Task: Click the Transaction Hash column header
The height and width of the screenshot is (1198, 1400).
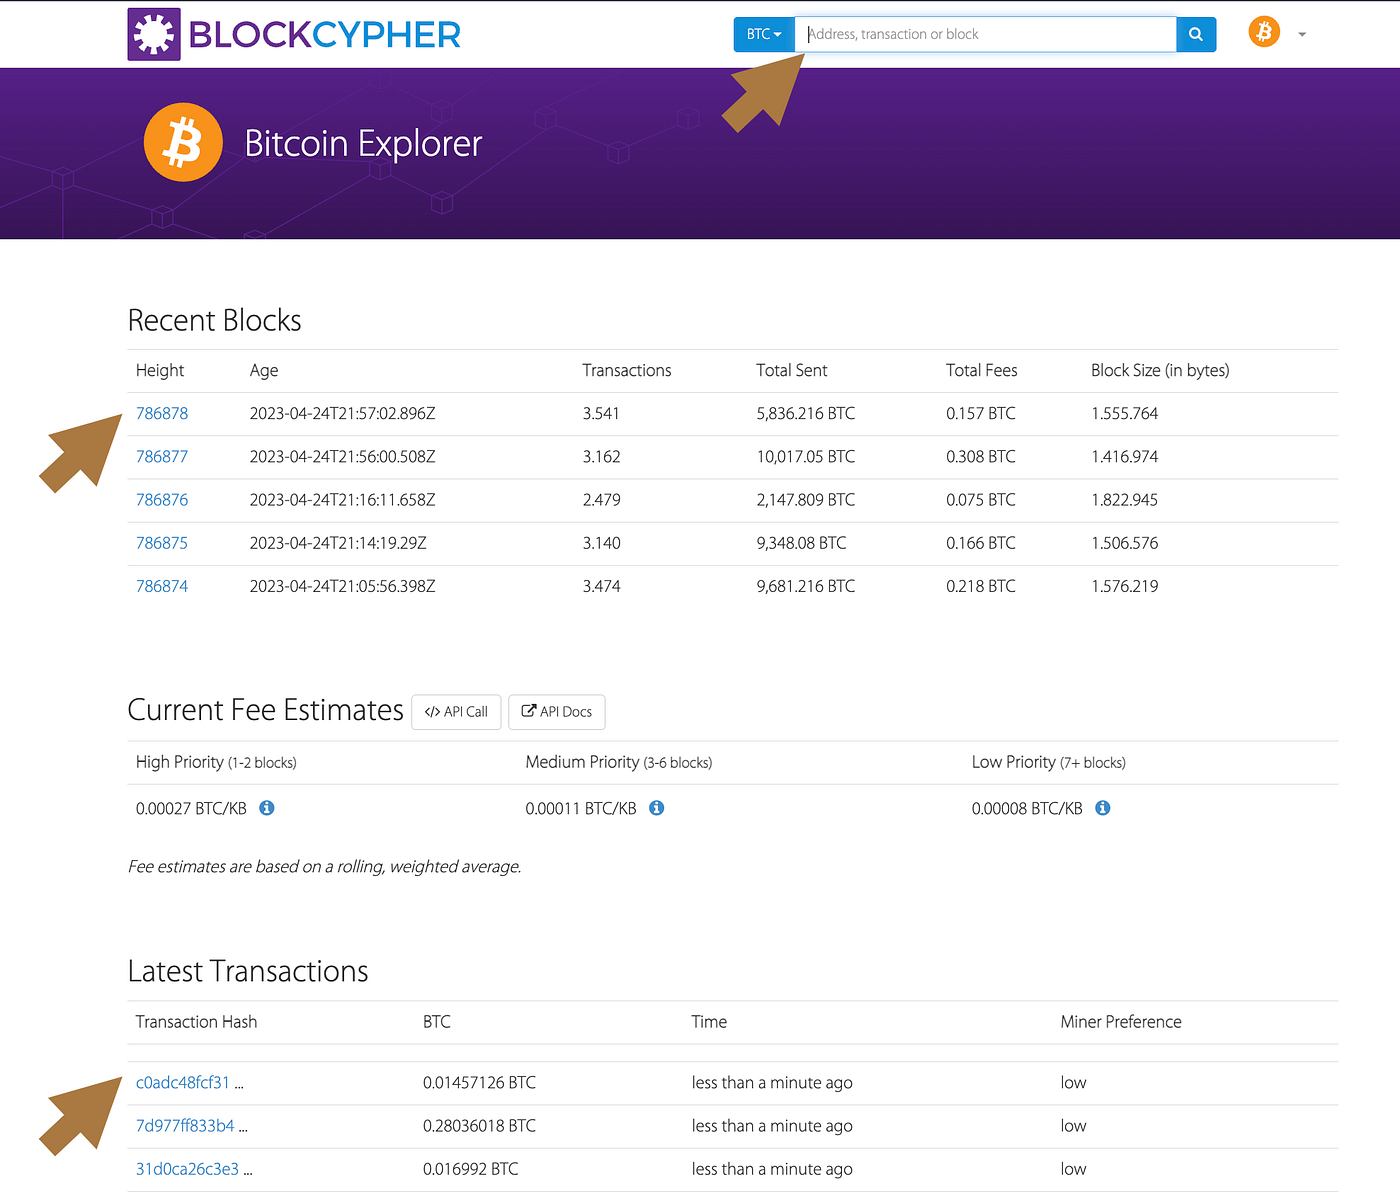Action: coord(197,1022)
